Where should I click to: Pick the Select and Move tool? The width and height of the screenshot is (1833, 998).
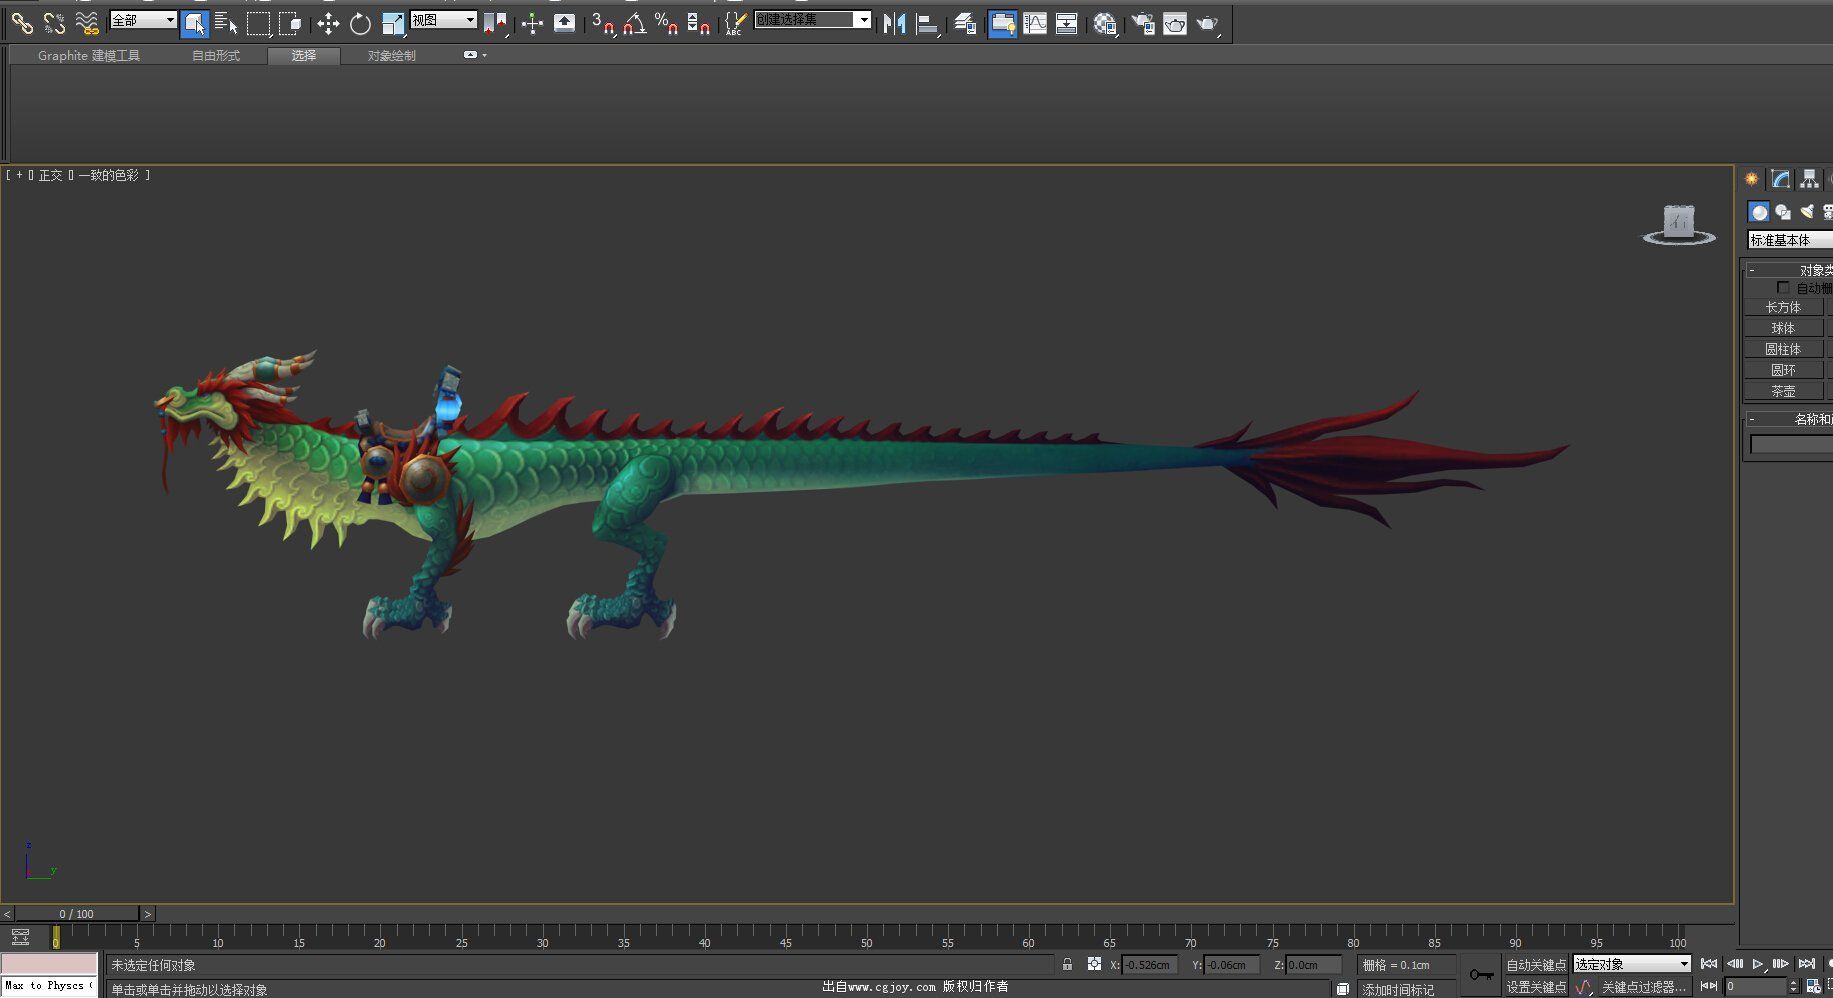click(328, 23)
